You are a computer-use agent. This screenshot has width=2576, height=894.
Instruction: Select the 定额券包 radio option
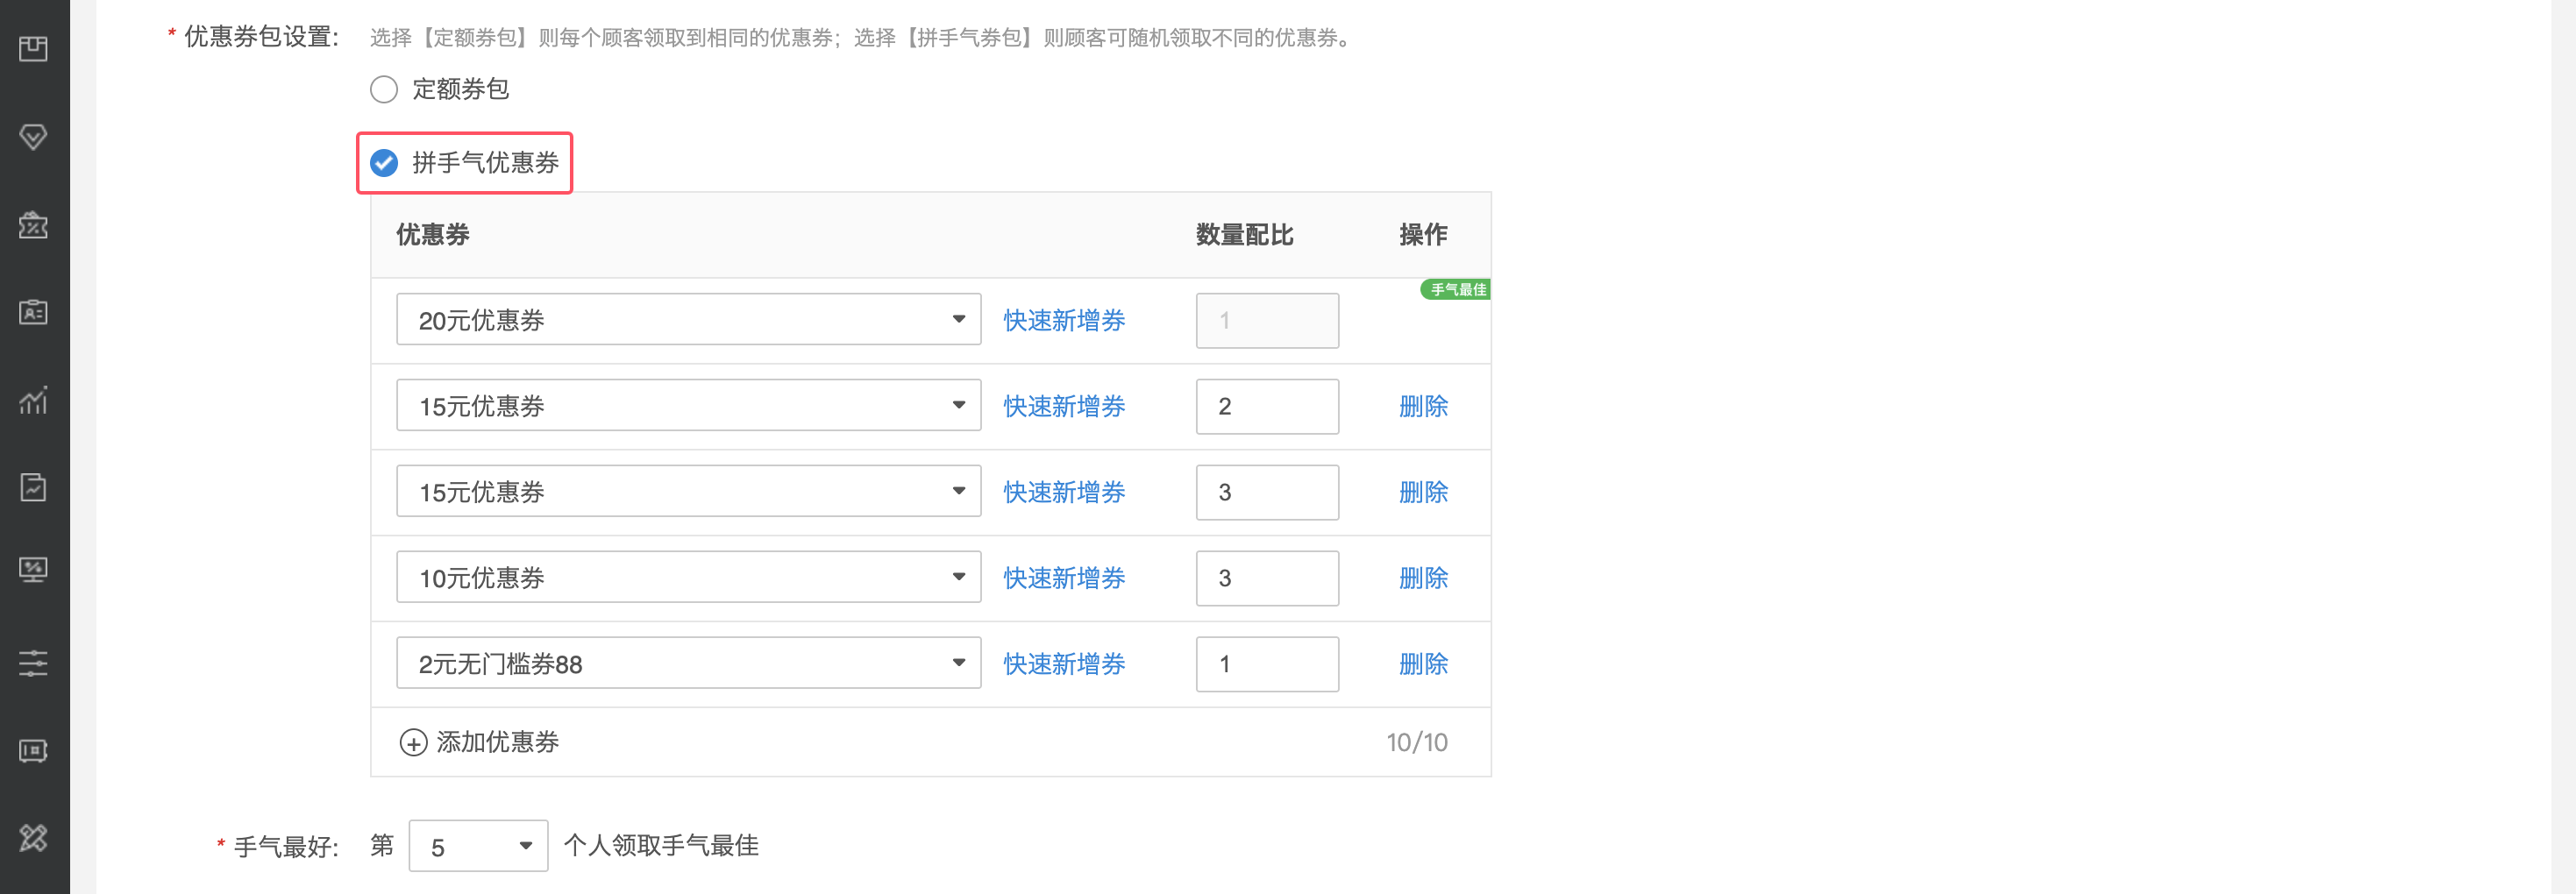[384, 89]
